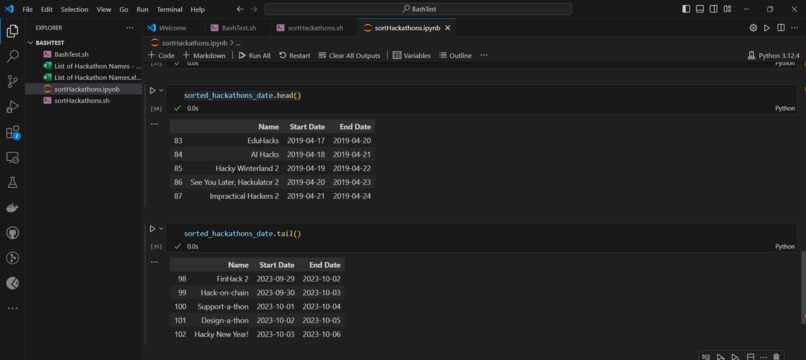This screenshot has height=360, width=806.
Task: Open BashTest.sh in the explorer
Action: (84, 55)
